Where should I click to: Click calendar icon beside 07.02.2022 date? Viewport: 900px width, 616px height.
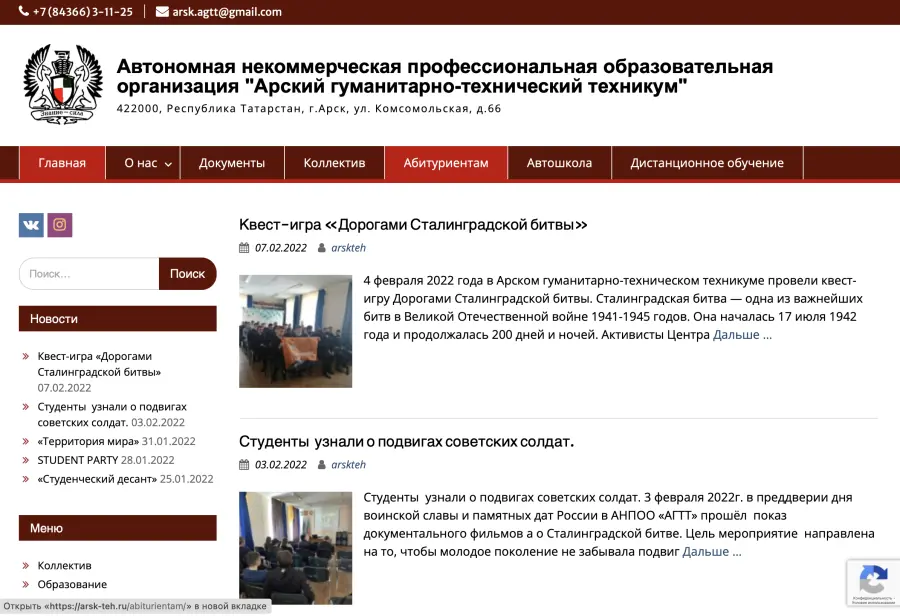coord(244,248)
